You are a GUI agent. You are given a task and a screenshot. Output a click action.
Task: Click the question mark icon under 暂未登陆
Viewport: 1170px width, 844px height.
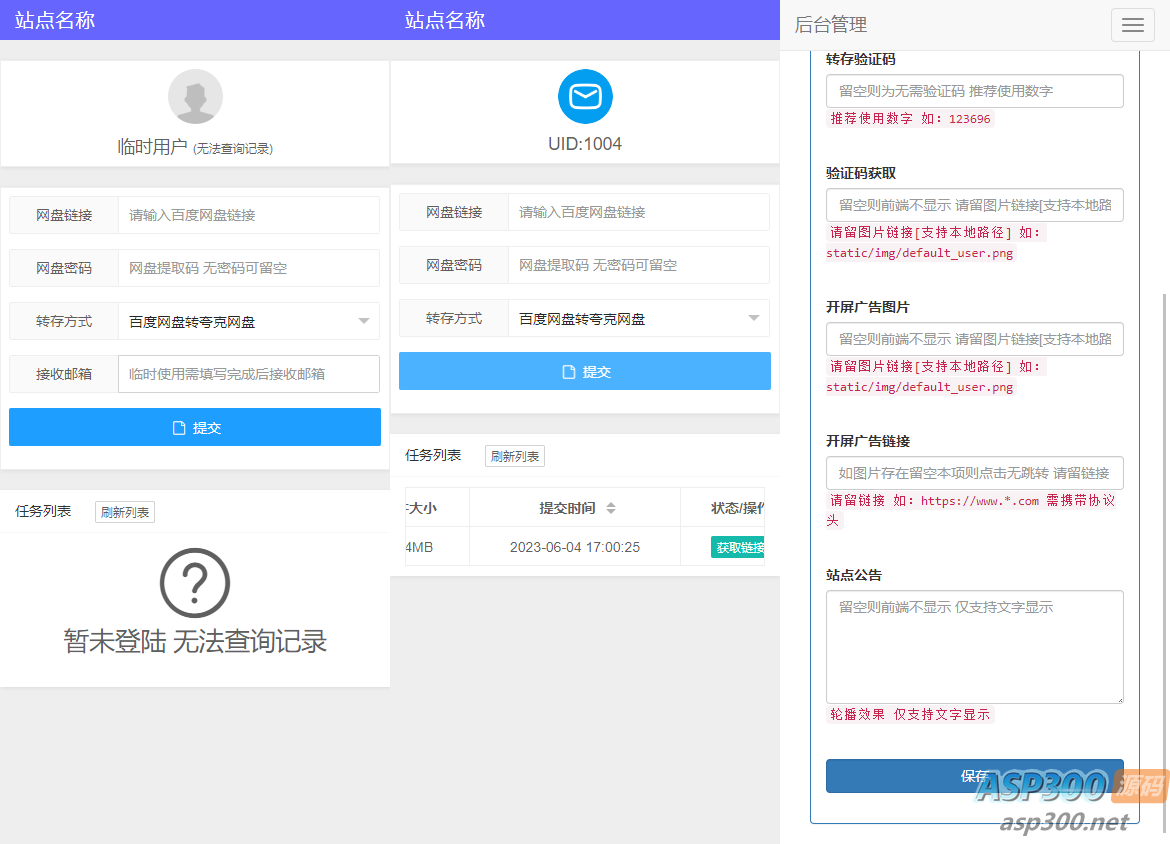[x=194, y=584]
